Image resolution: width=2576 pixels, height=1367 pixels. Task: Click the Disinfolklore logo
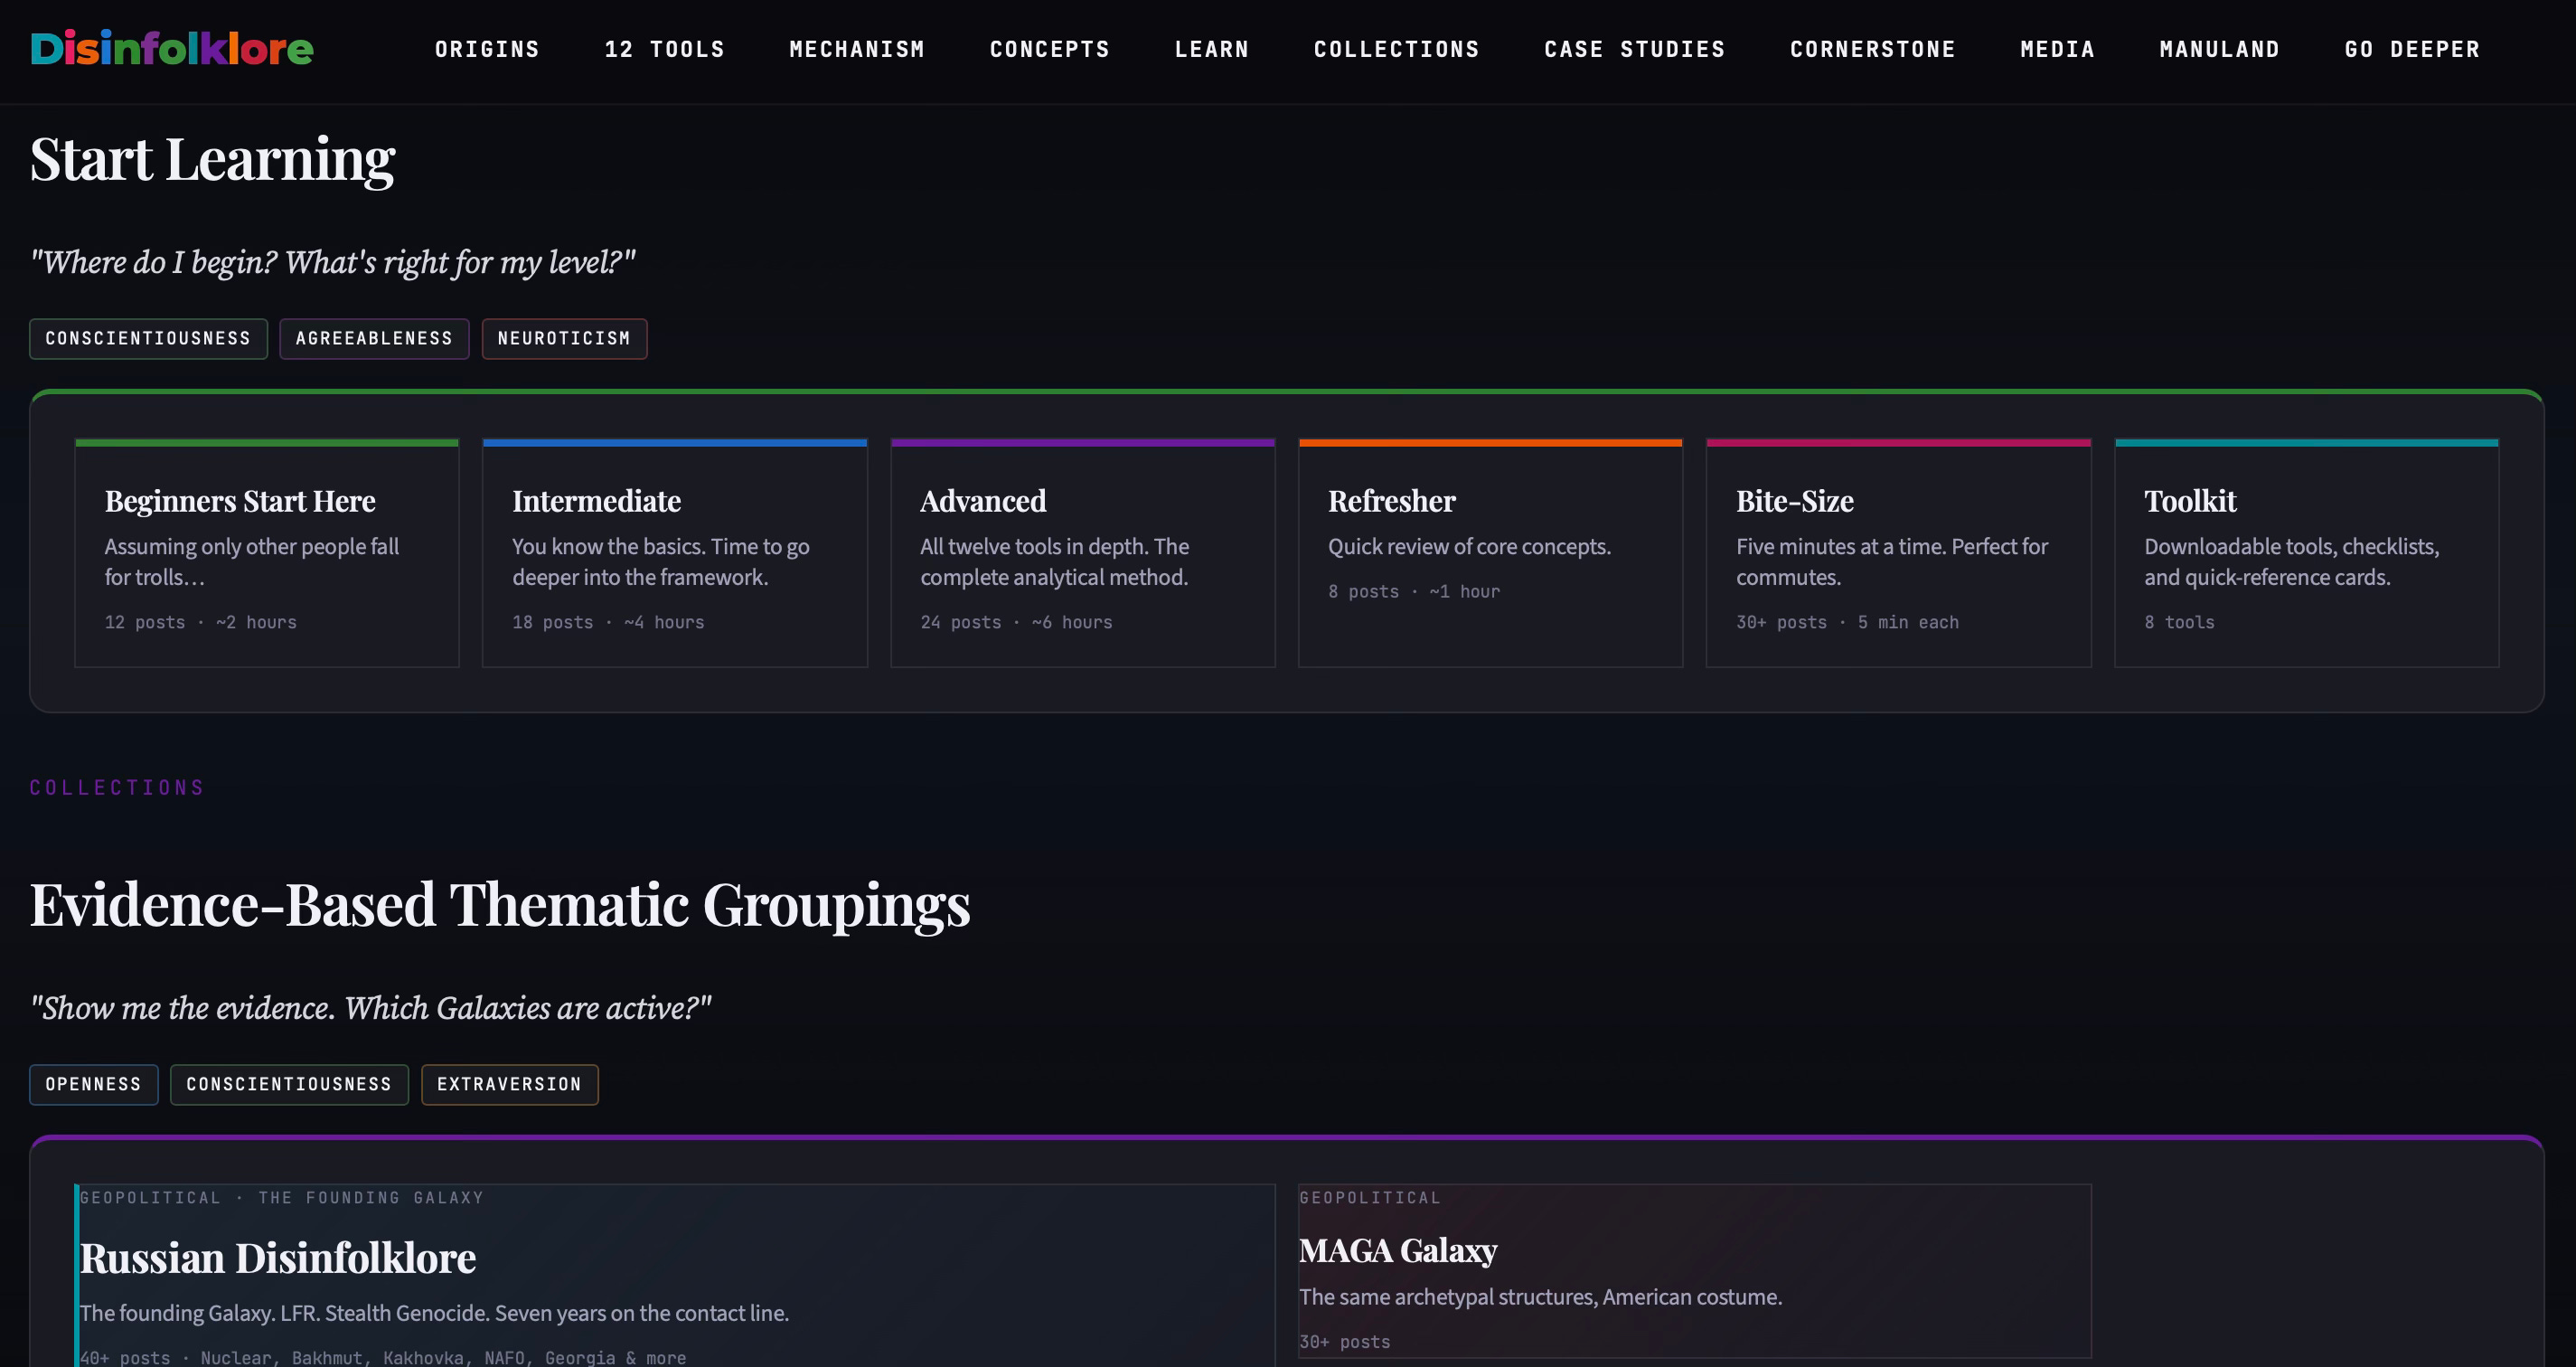click(x=172, y=48)
